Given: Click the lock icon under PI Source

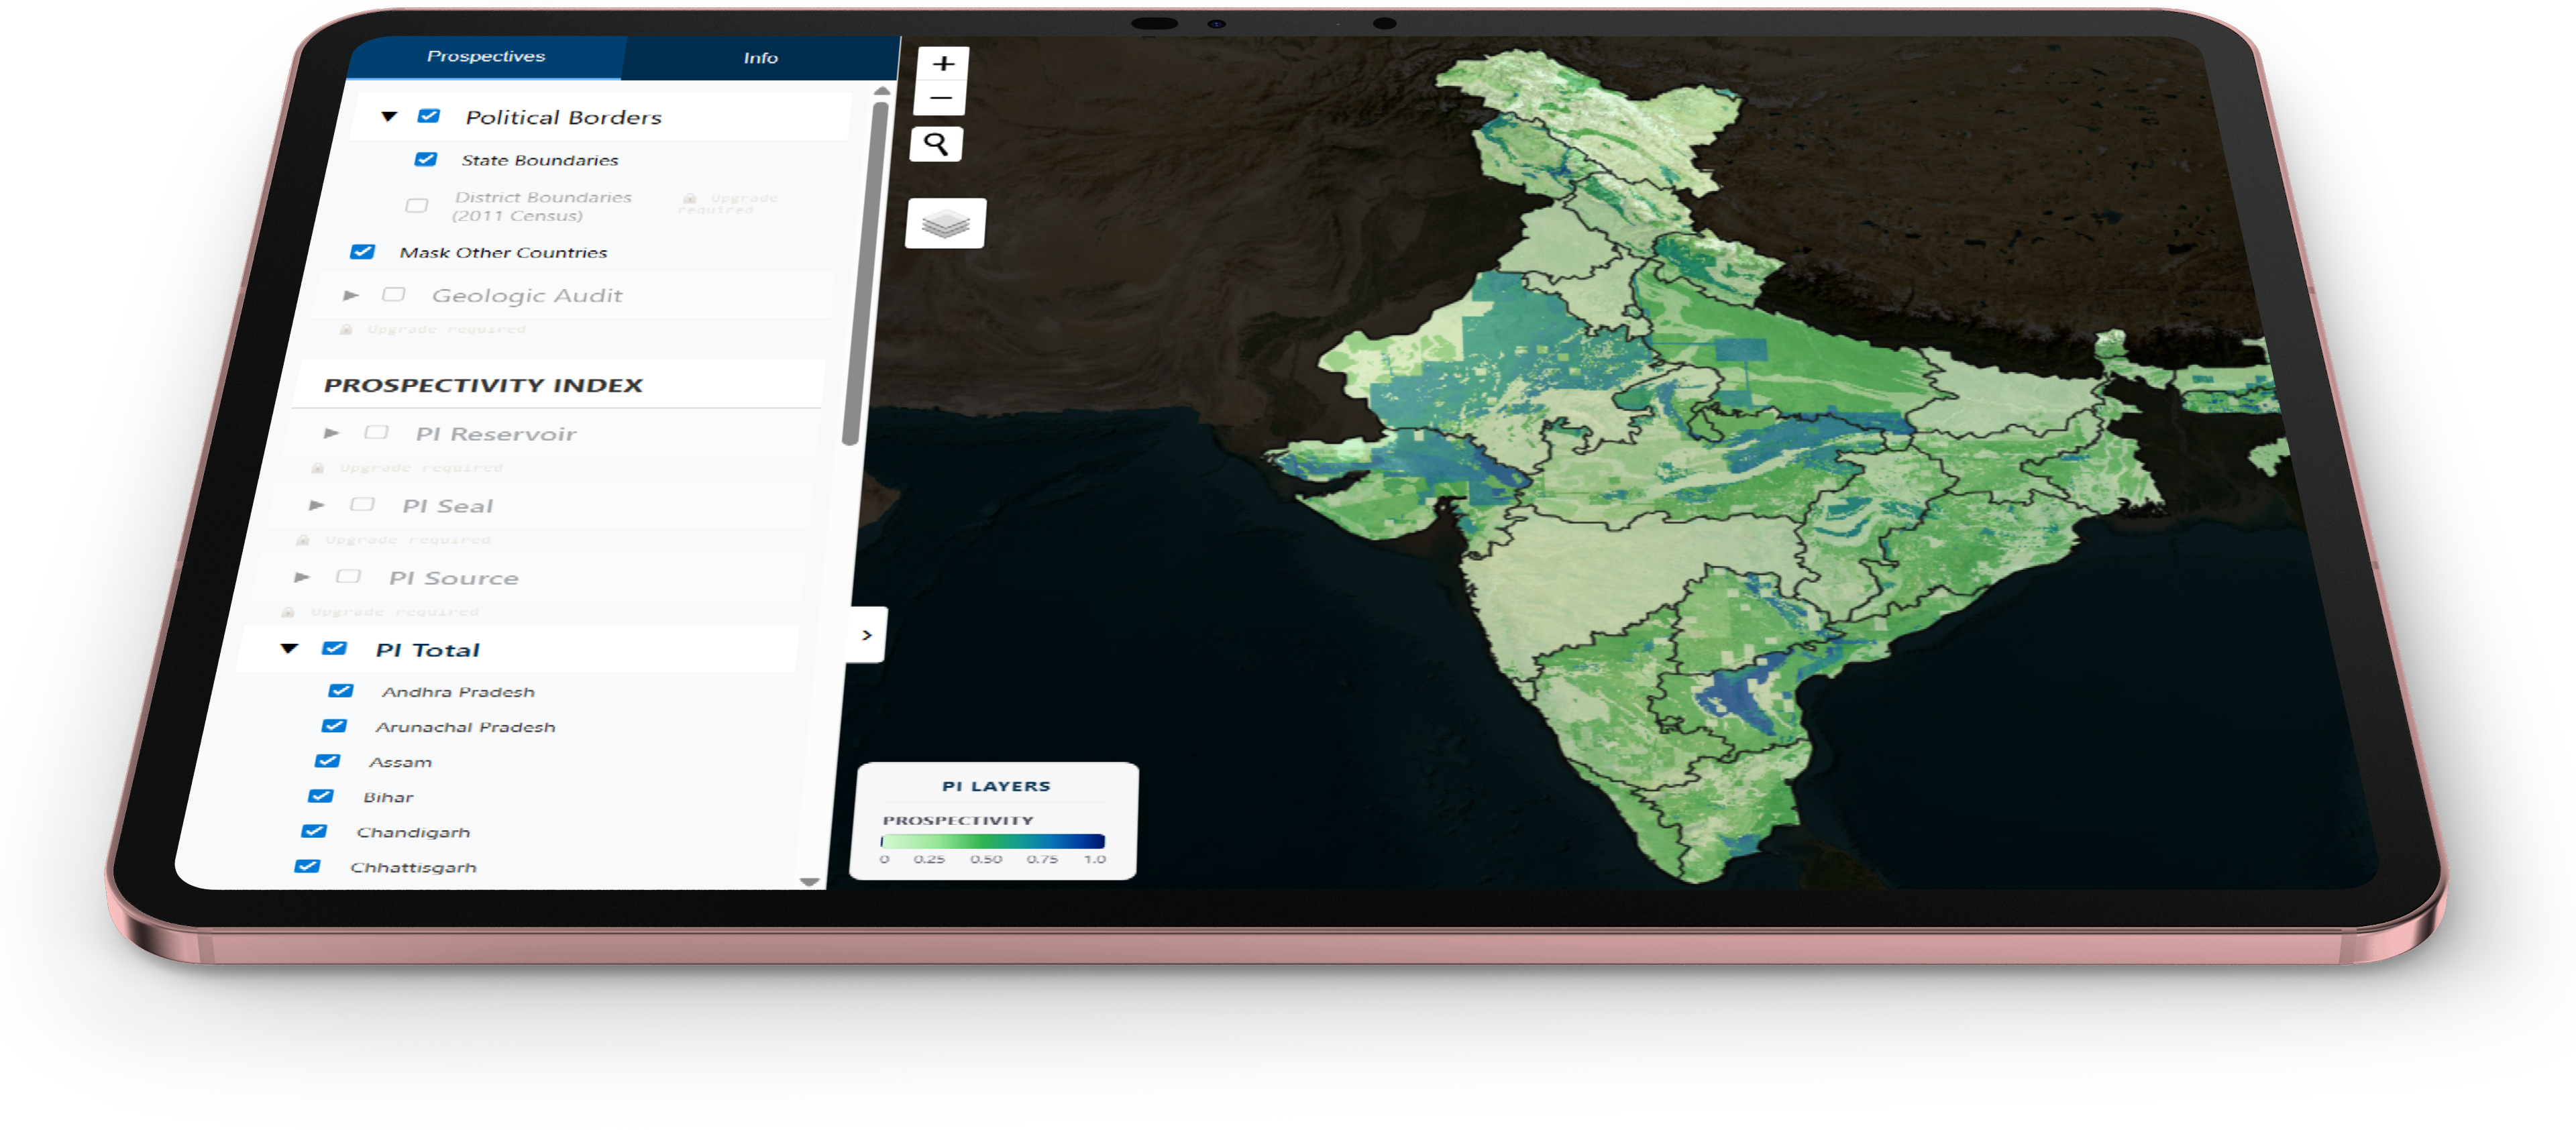Looking at the screenshot, I should coord(288,612).
